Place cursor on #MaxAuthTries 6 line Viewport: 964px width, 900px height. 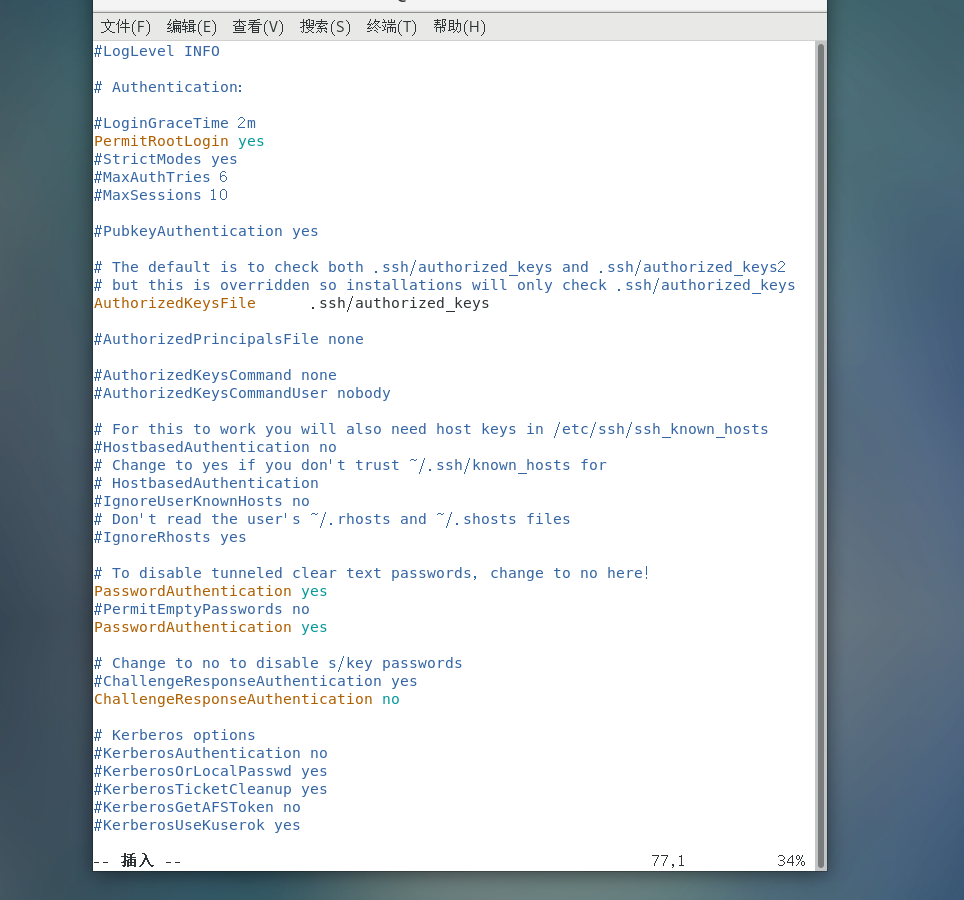point(161,177)
